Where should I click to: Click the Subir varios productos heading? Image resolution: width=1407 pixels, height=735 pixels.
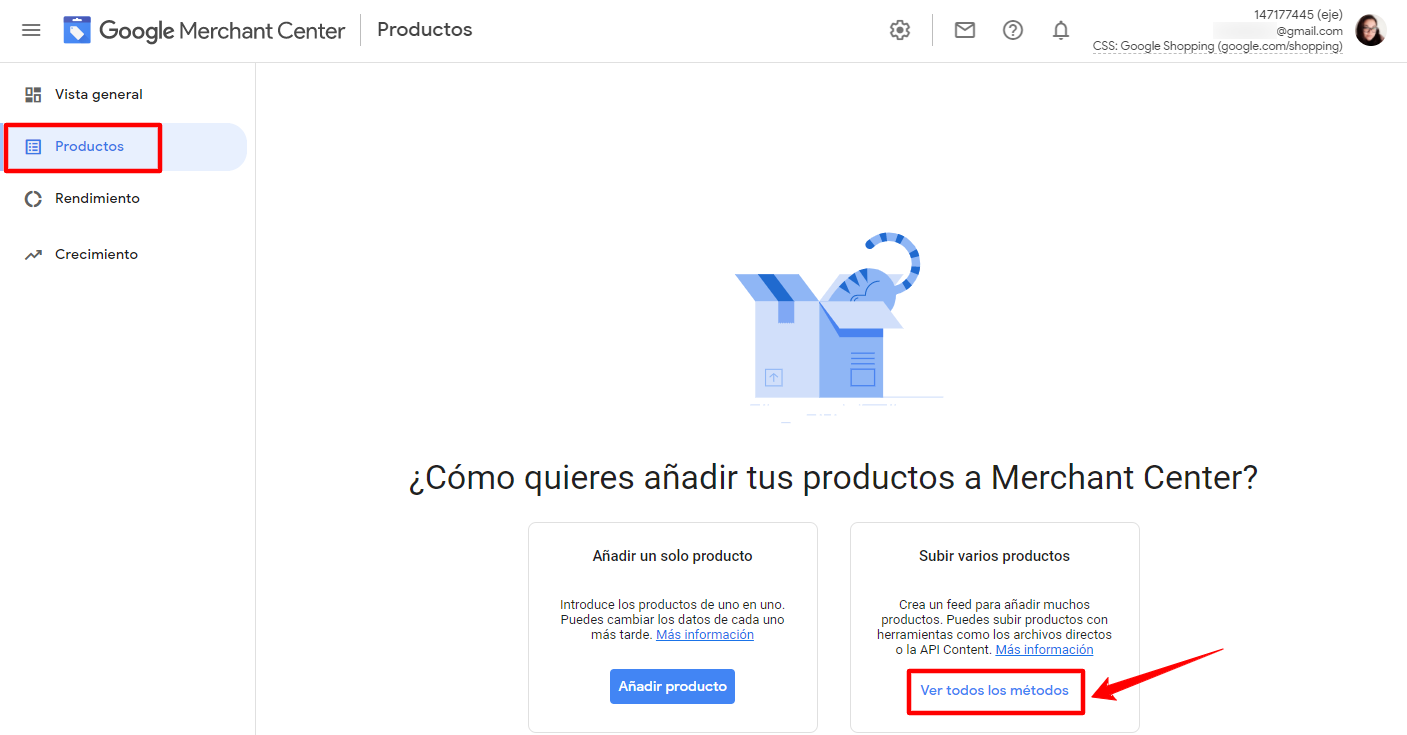[x=994, y=555]
